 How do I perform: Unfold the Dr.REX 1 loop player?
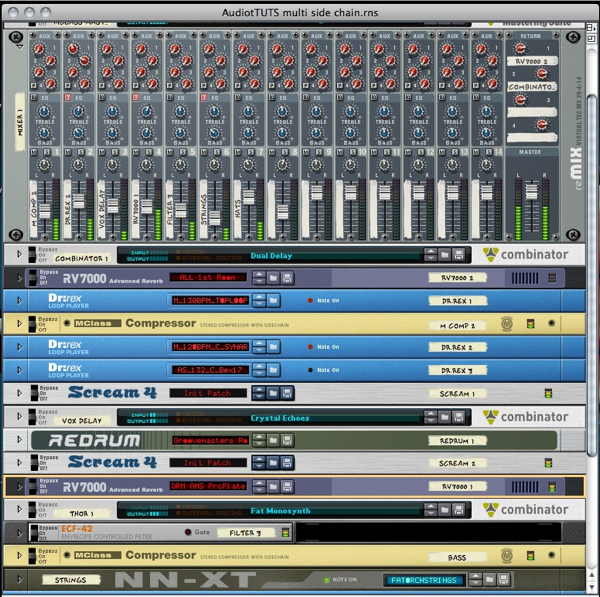18,300
